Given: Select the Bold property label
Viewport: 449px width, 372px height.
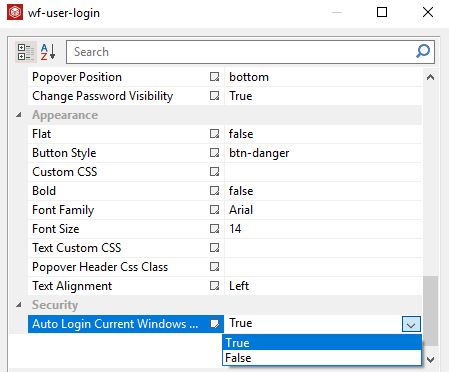Looking at the screenshot, I should [x=44, y=191].
